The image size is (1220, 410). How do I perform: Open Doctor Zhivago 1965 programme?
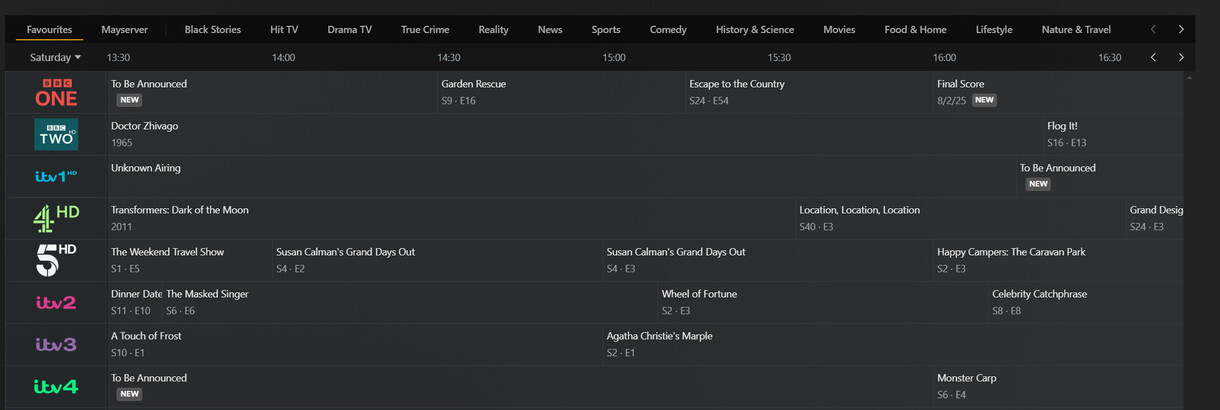pyautogui.click(x=575, y=134)
